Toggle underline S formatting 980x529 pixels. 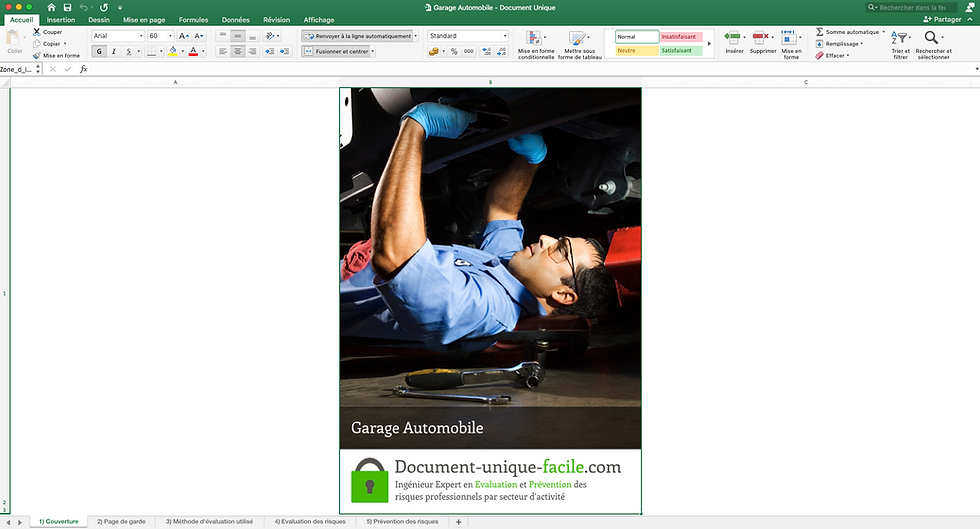tap(128, 51)
